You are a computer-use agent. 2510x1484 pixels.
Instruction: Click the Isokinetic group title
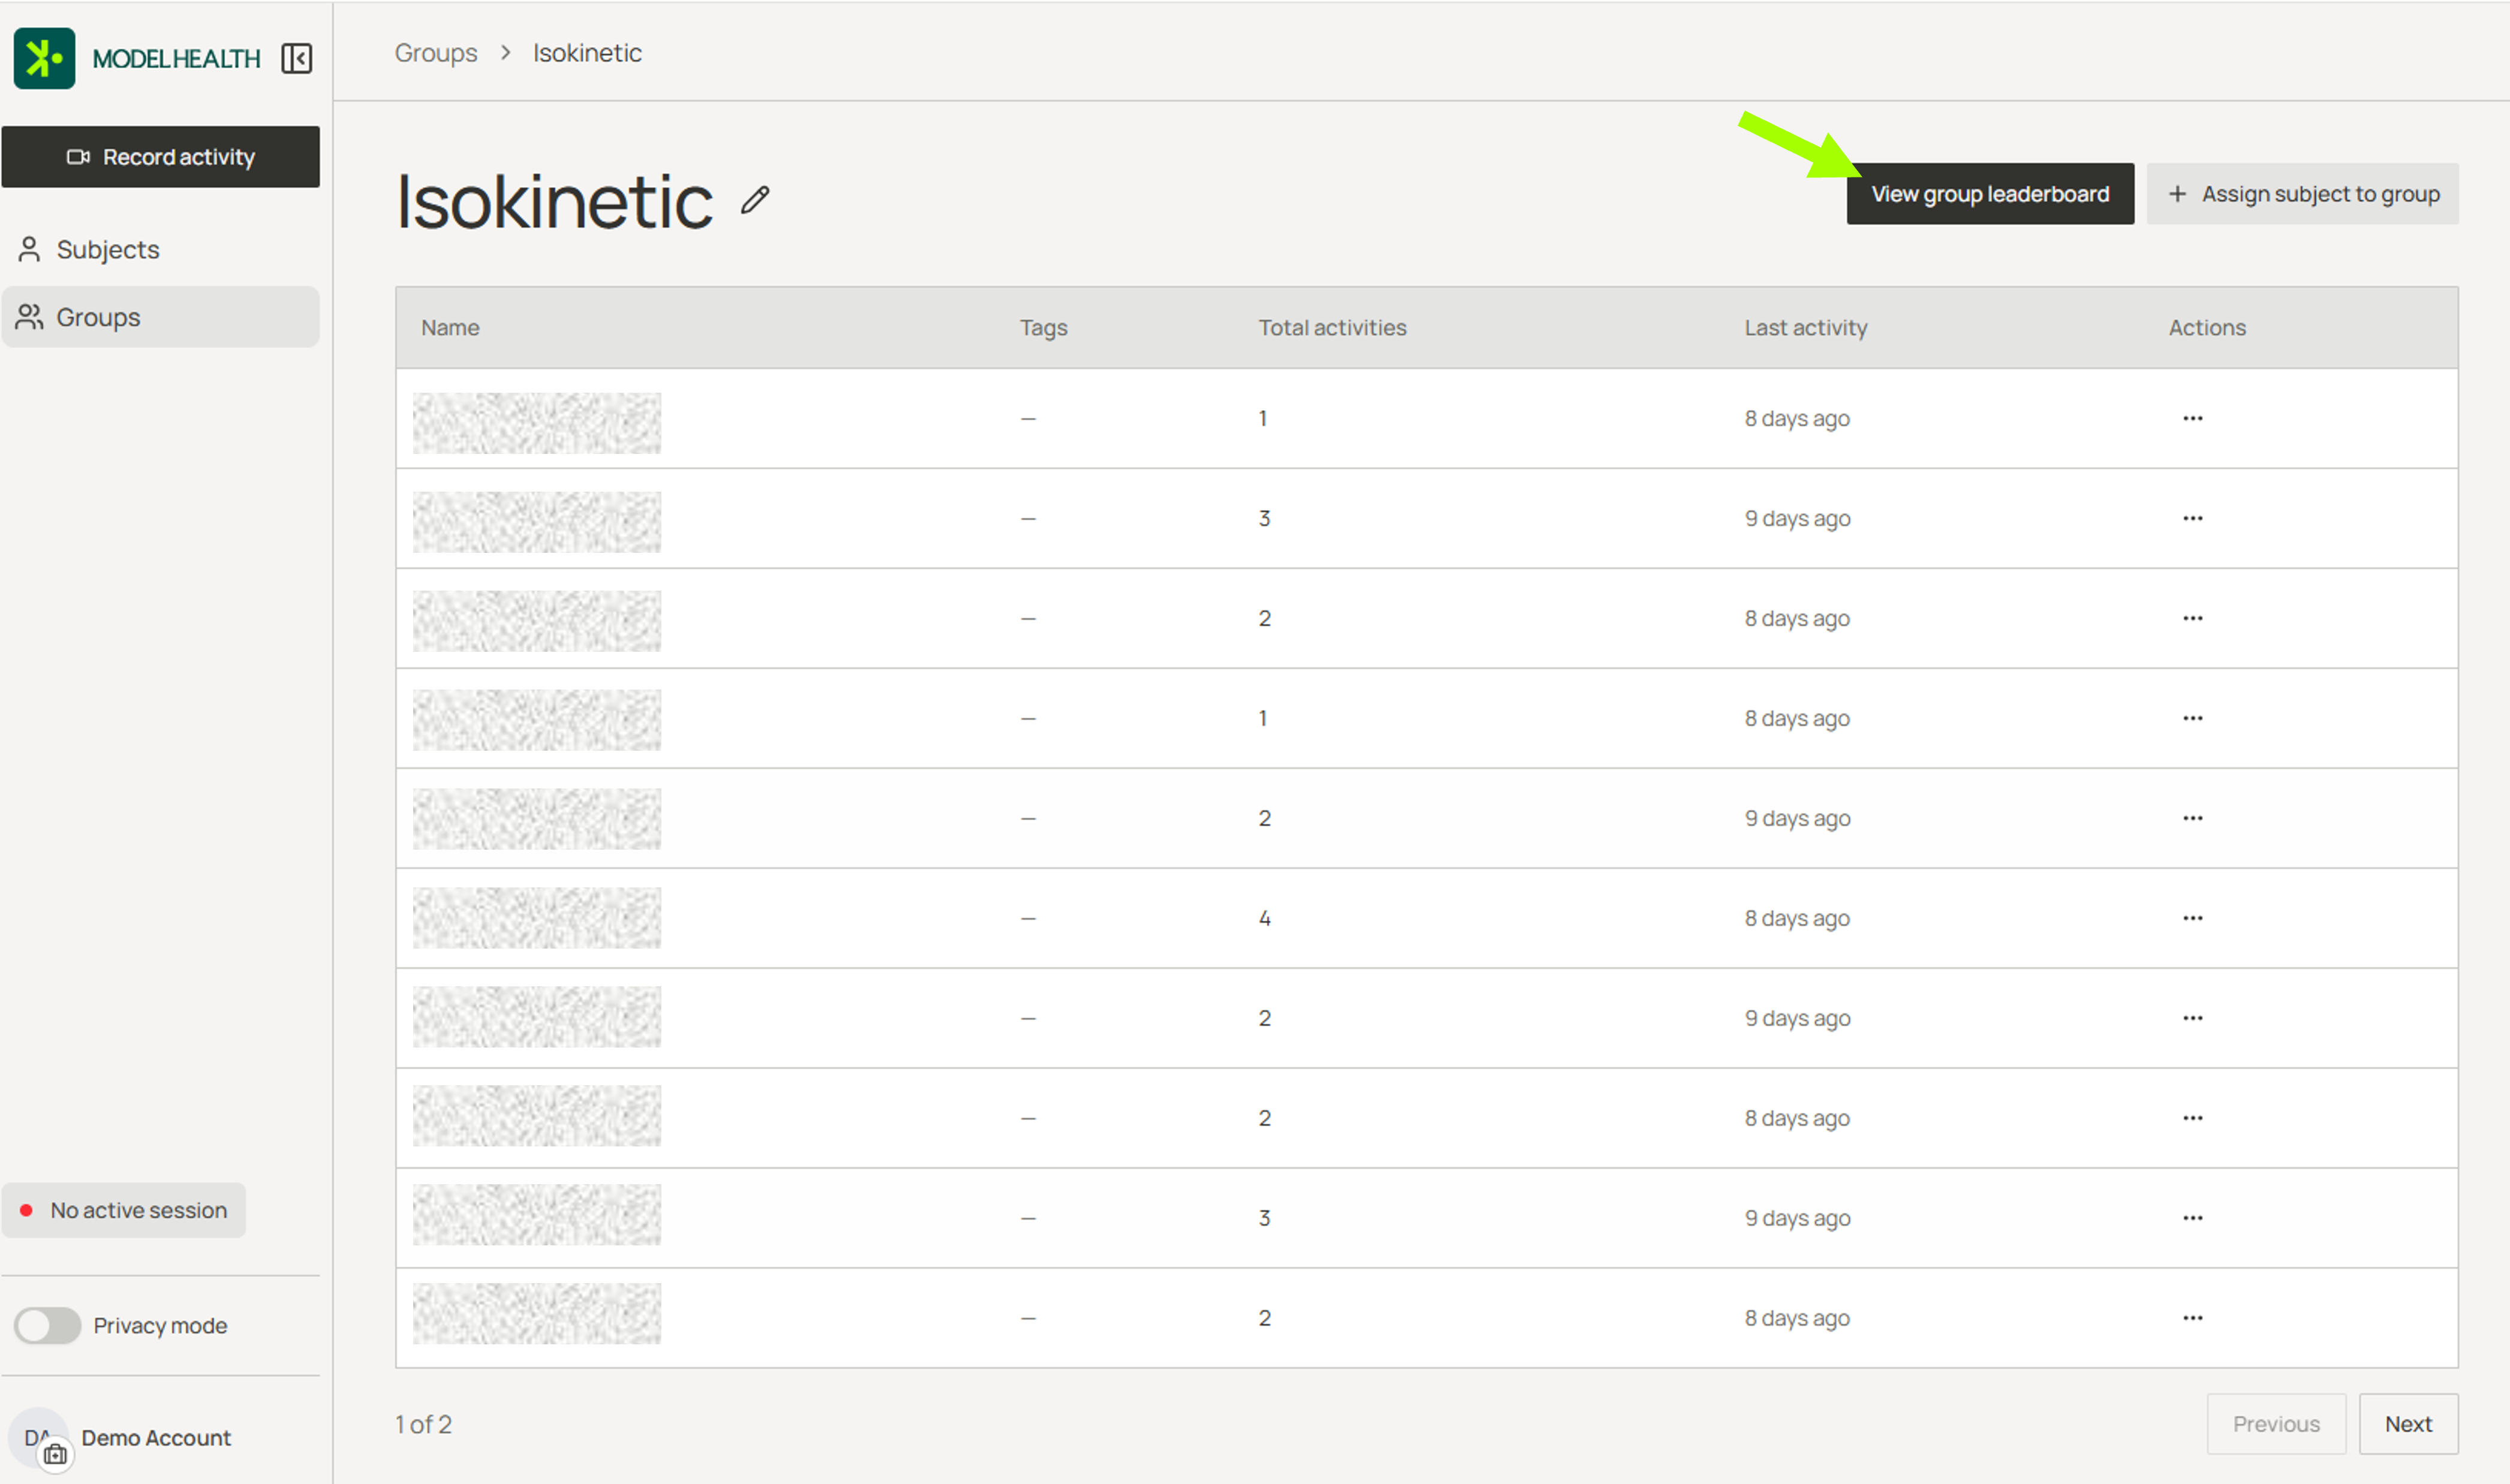tap(554, 201)
